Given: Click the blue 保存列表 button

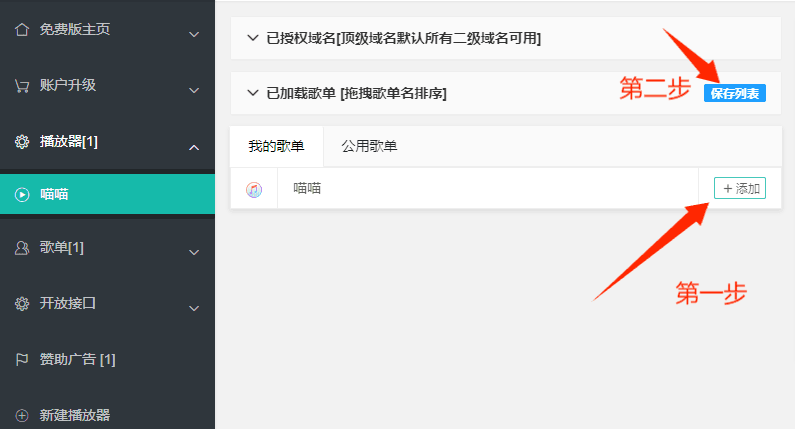Looking at the screenshot, I should pos(735,93).
